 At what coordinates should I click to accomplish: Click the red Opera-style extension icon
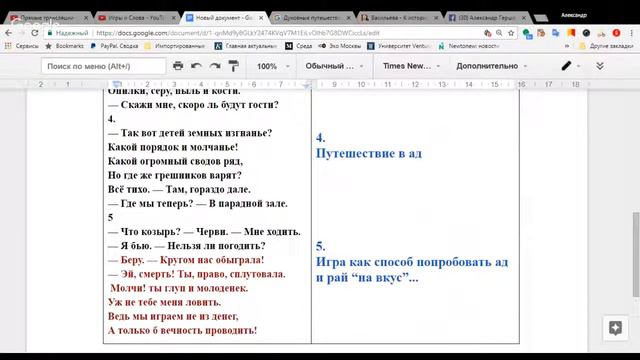(616, 33)
